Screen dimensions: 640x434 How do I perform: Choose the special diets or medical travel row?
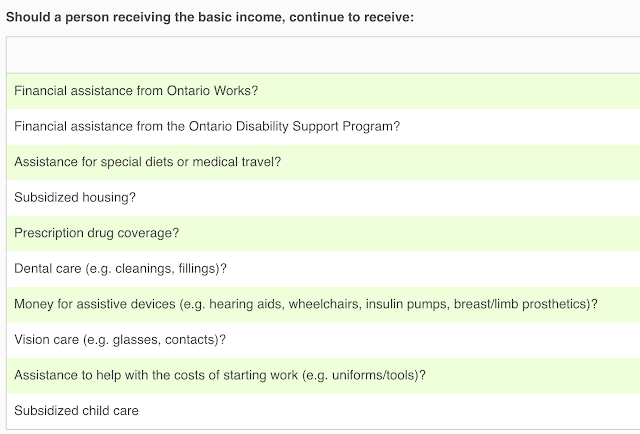click(x=148, y=161)
